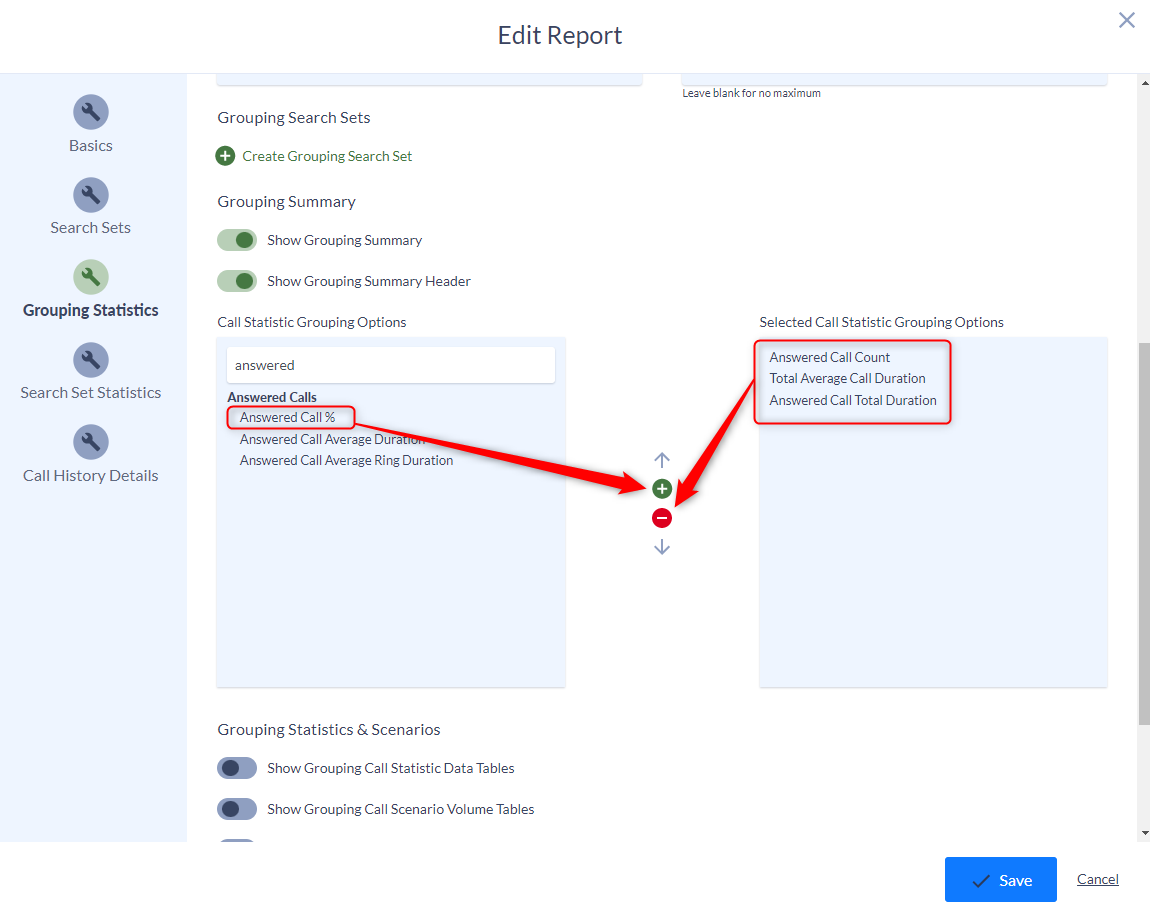Open the Search Sets section

(90, 194)
